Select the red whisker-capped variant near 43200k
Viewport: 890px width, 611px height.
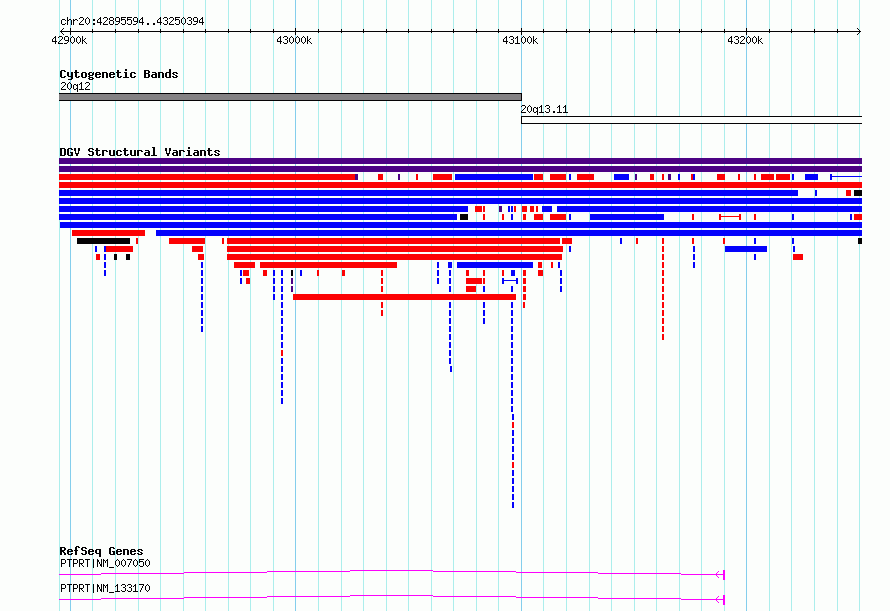[x=730, y=217]
